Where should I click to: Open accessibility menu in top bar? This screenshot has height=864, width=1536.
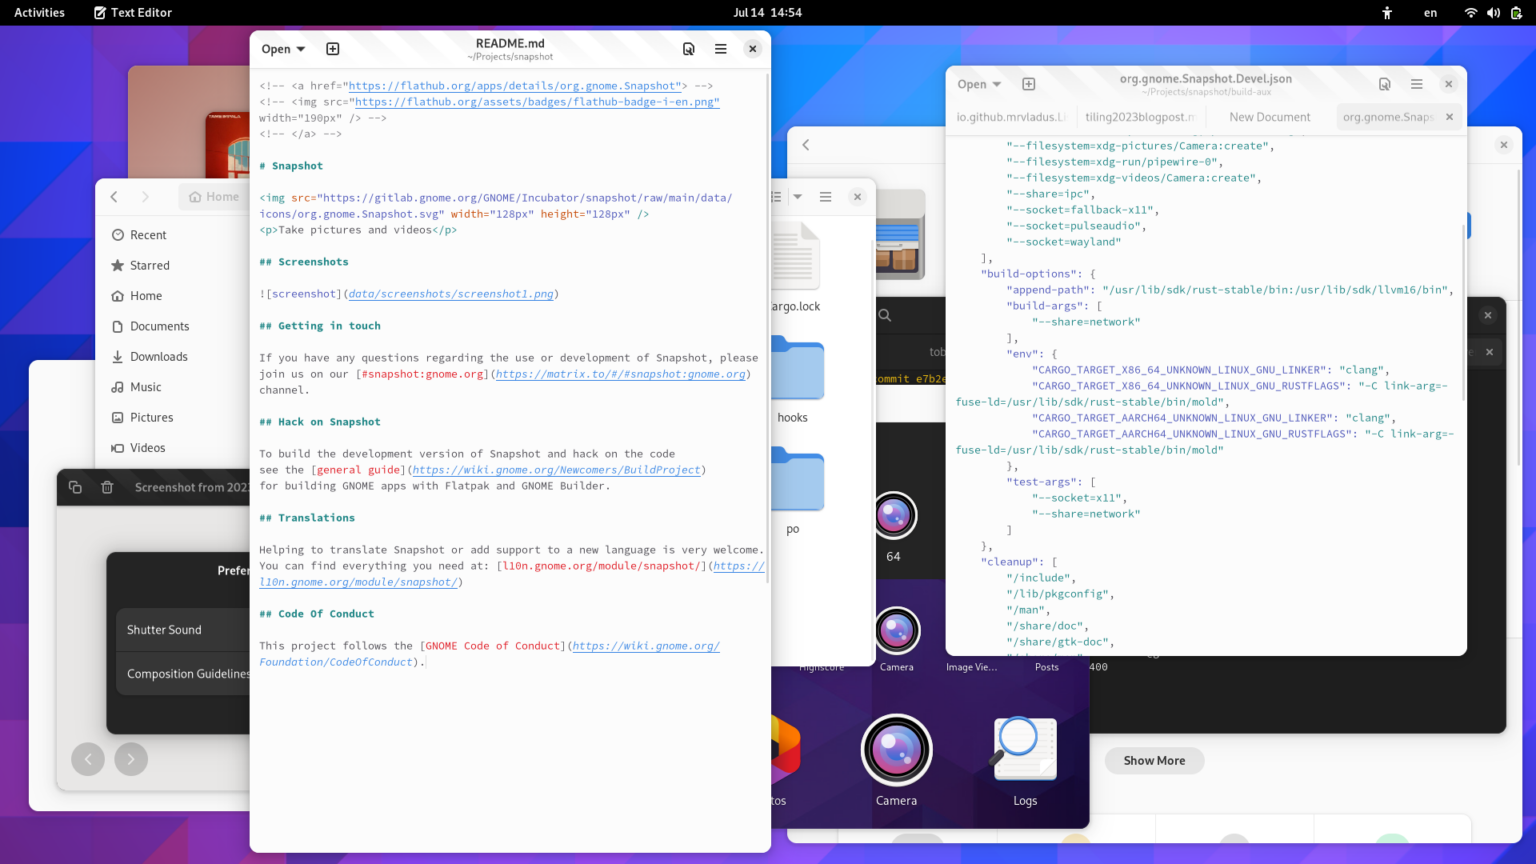pos(1387,13)
